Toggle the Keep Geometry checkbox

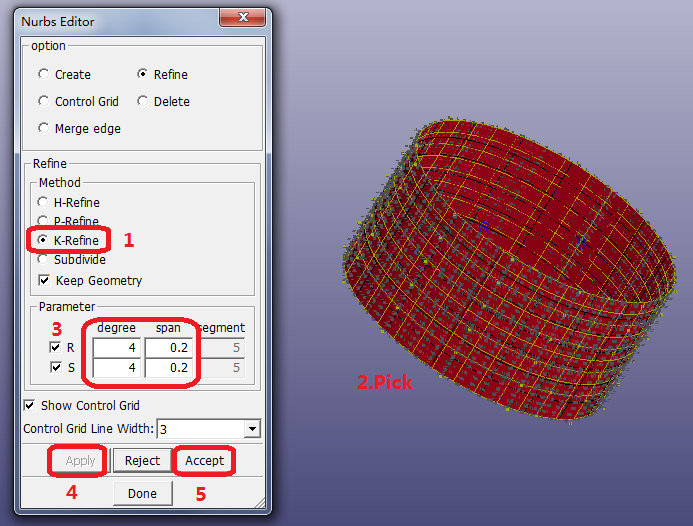click(44, 280)
